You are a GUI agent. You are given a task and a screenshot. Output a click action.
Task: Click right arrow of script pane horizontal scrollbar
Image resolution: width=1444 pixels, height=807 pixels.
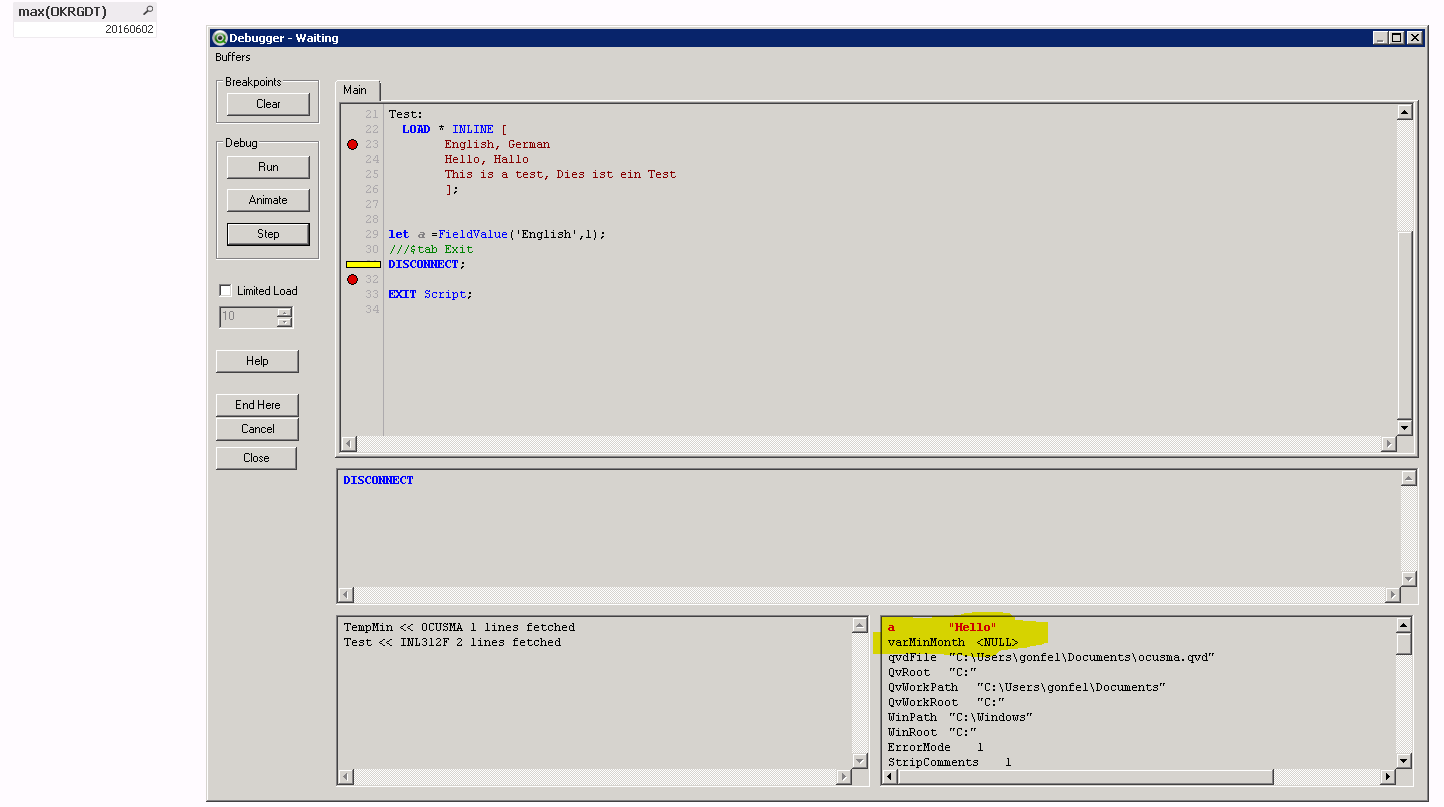1389,444
